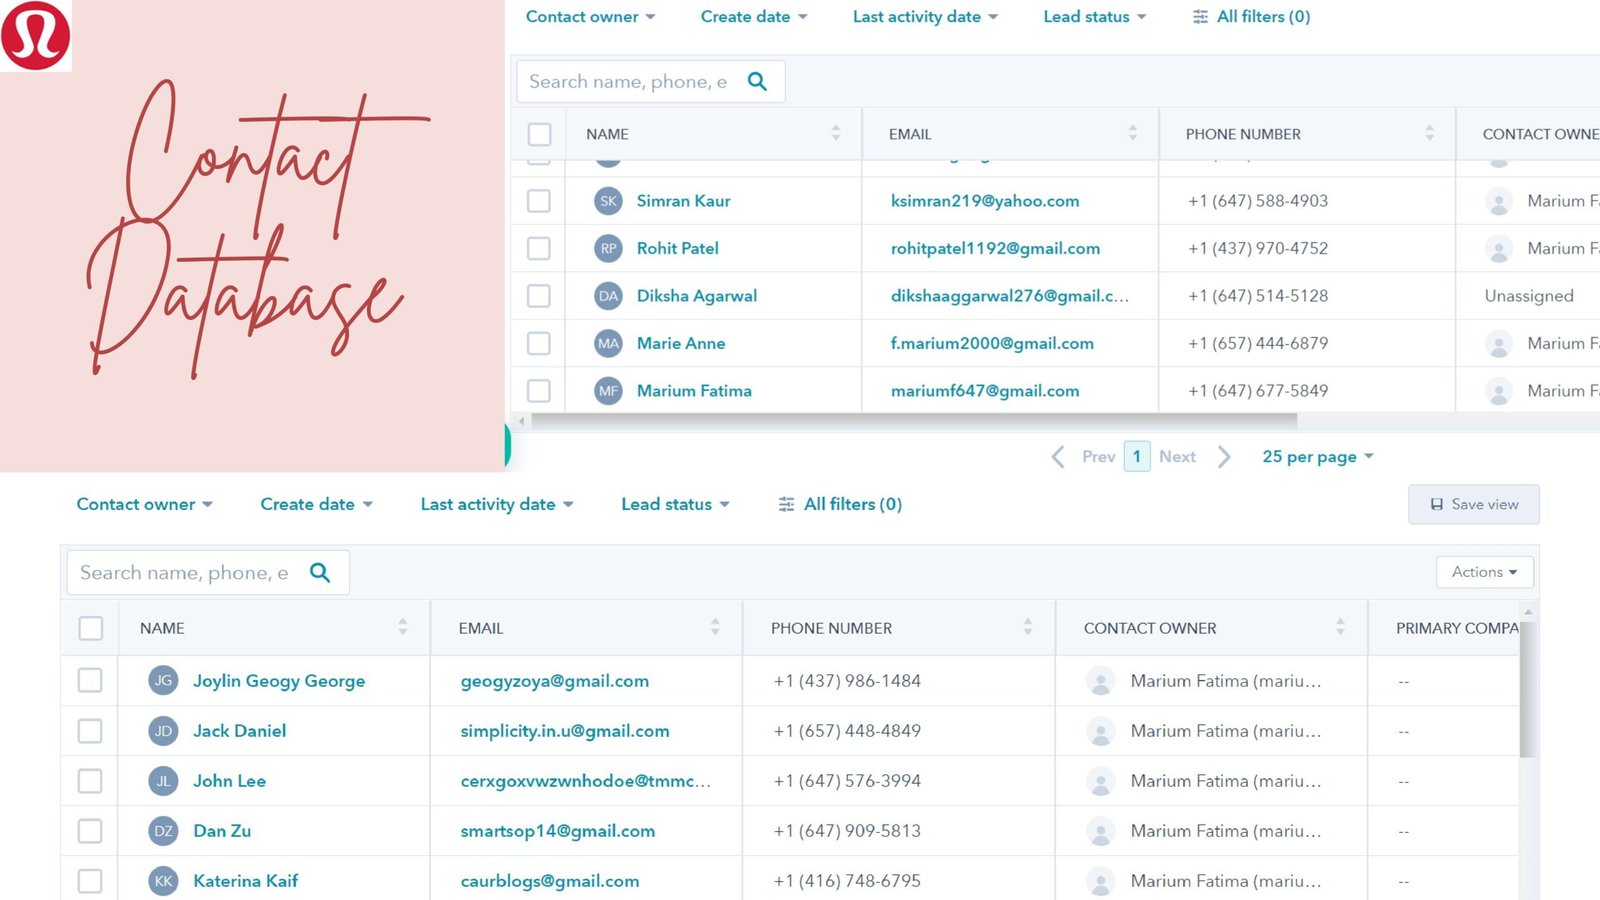This screenshot has width=1600, height=900.
Task: Open the lower Lead status filter
Action: 675,505
